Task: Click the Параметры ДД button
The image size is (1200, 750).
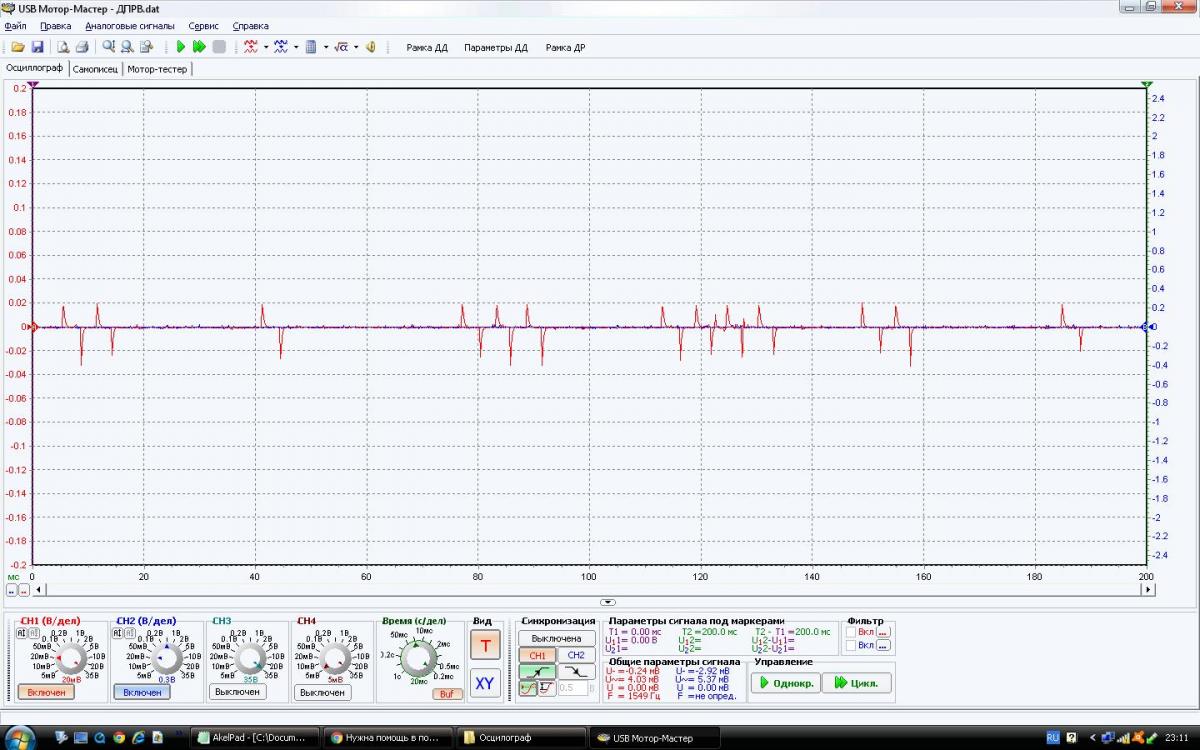Action: (495, 47)
